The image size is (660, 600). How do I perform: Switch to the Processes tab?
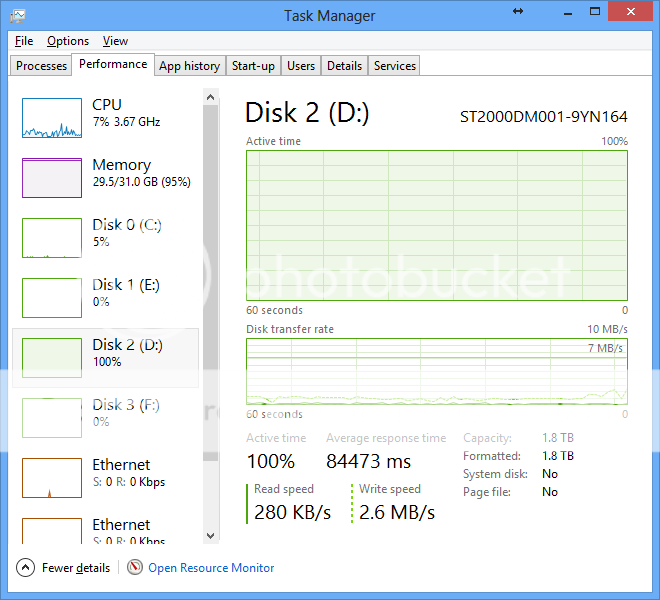(42, 66)
